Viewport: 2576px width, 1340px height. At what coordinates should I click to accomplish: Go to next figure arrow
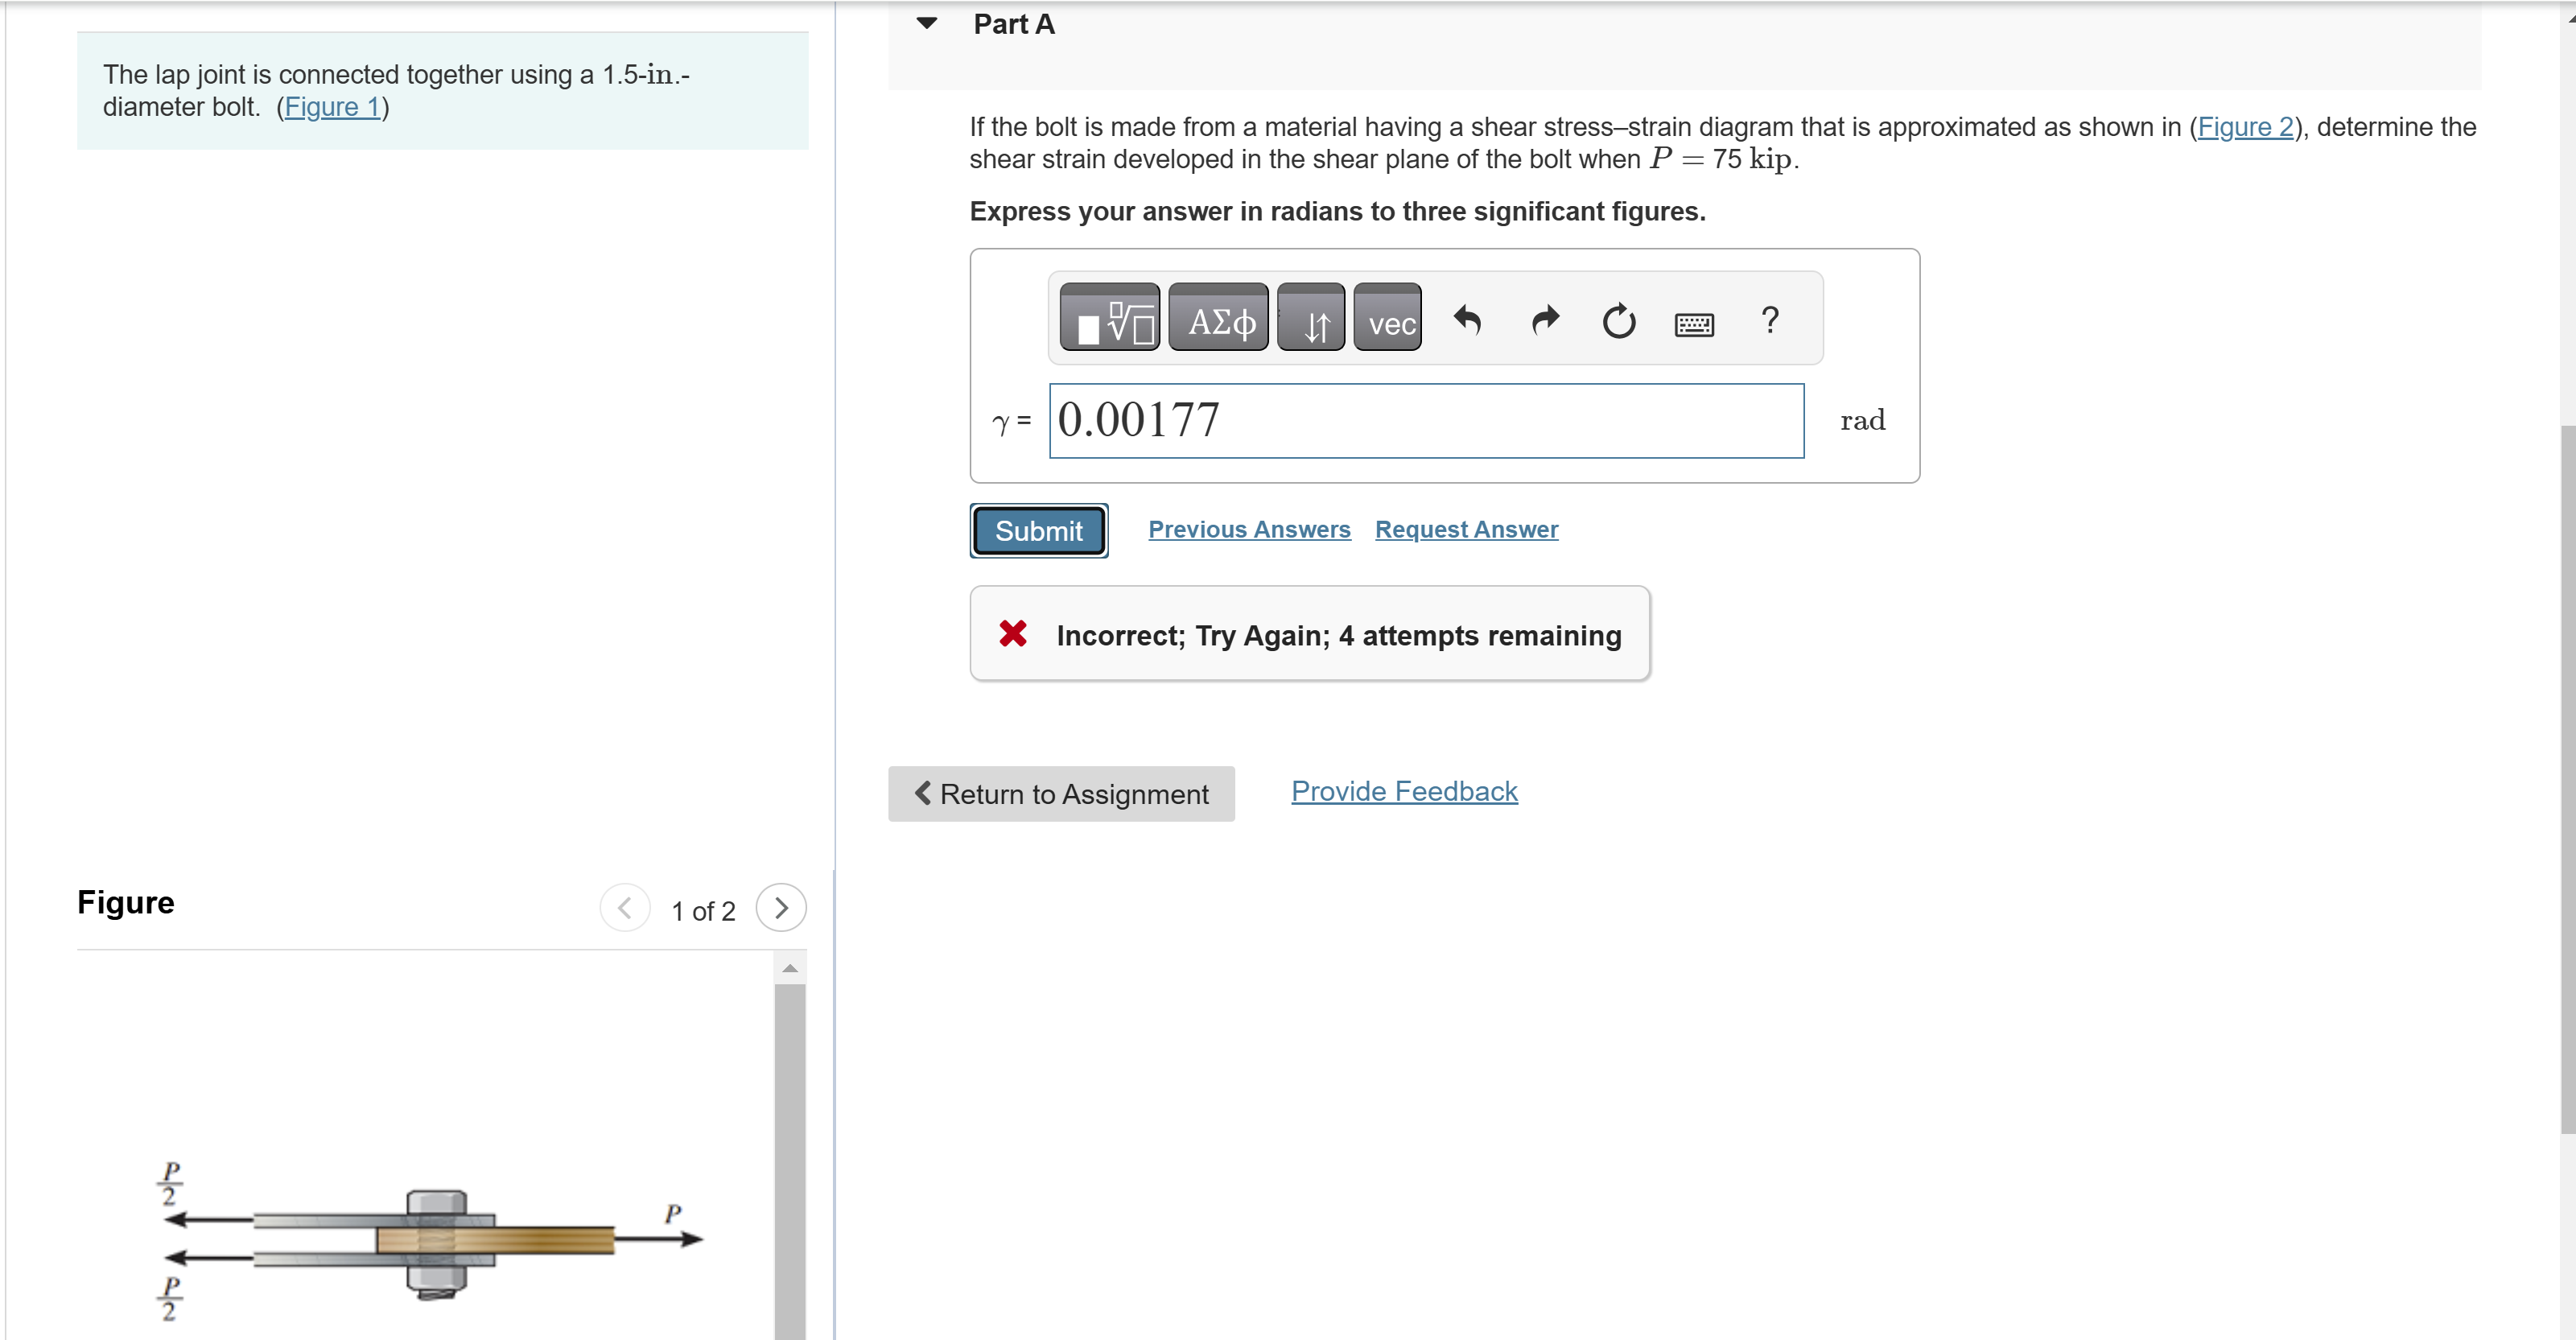tap(781, 908)
